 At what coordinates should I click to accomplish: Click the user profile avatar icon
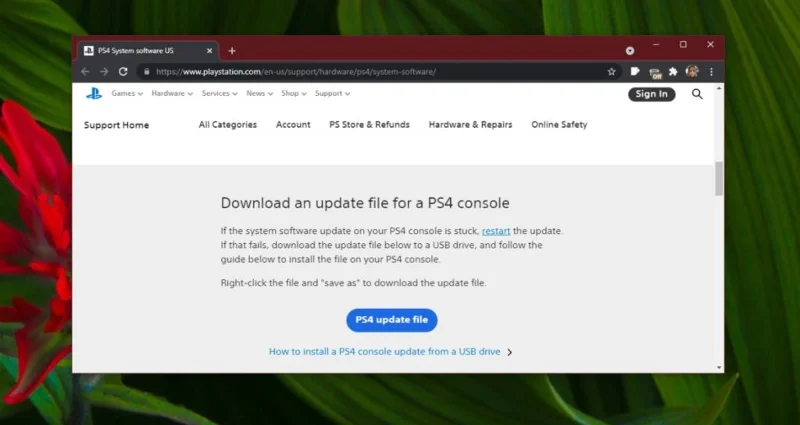coord(692,71)
